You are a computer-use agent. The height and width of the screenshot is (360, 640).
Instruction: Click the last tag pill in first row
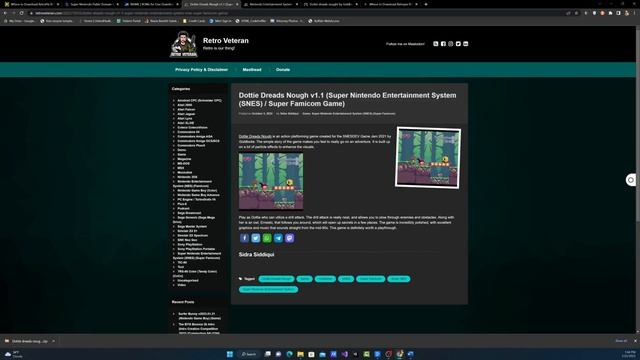point(398,279)
